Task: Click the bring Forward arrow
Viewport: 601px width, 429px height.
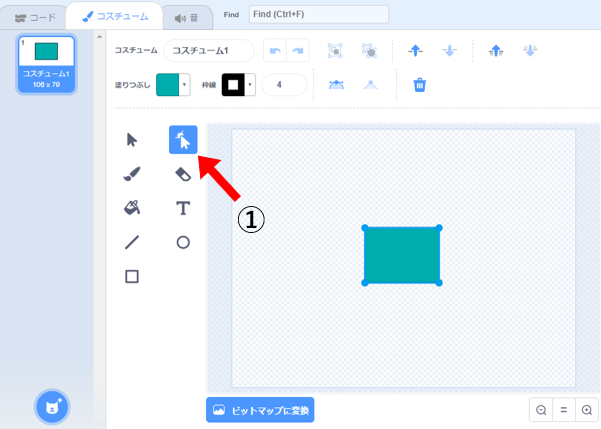Action: point(415,51)
